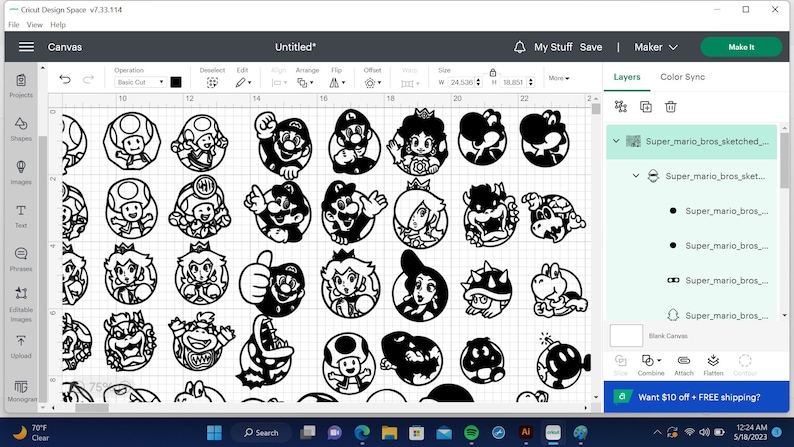Open Microsoft Edge from the taskbar

pyautogui.click(x=362, y=432)
